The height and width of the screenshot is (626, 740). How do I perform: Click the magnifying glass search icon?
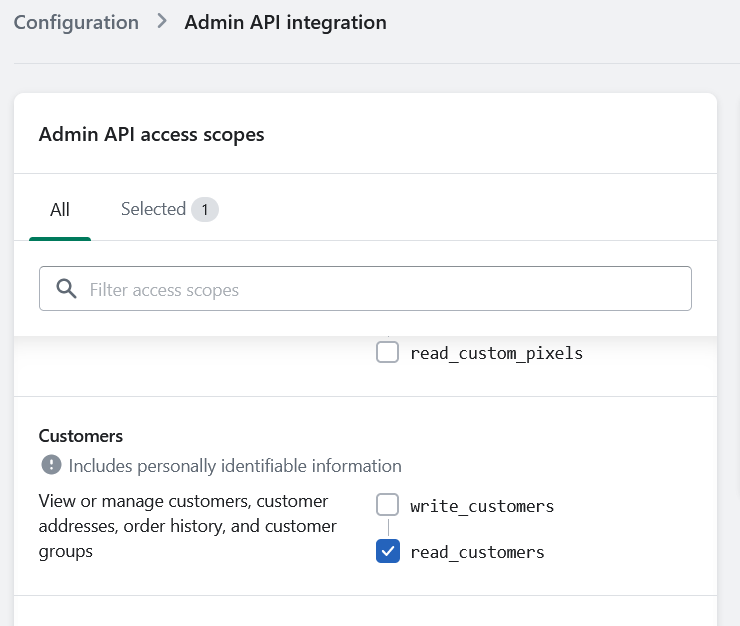66,288
